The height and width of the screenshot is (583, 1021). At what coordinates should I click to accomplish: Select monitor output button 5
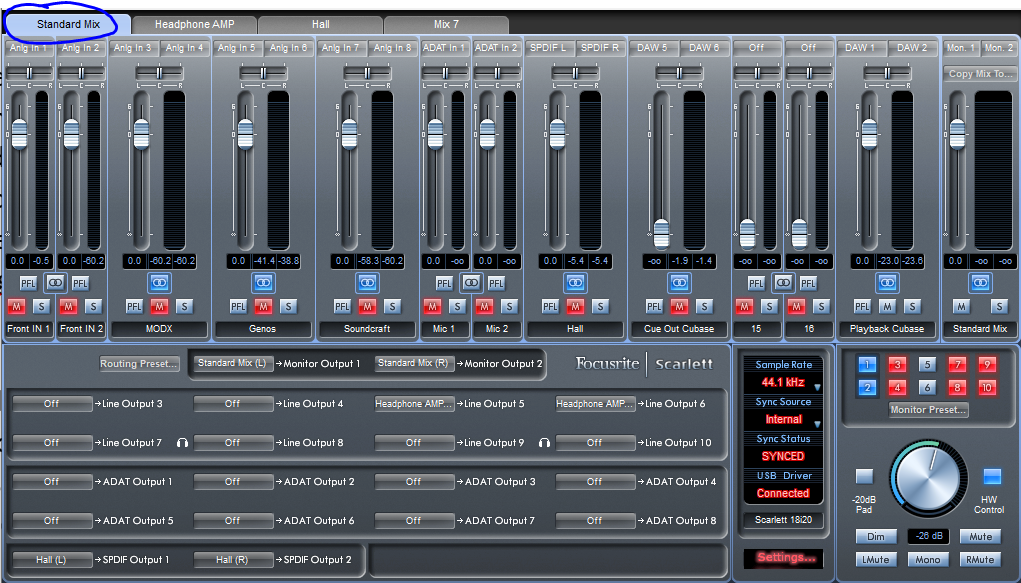[x=927, y=365]
